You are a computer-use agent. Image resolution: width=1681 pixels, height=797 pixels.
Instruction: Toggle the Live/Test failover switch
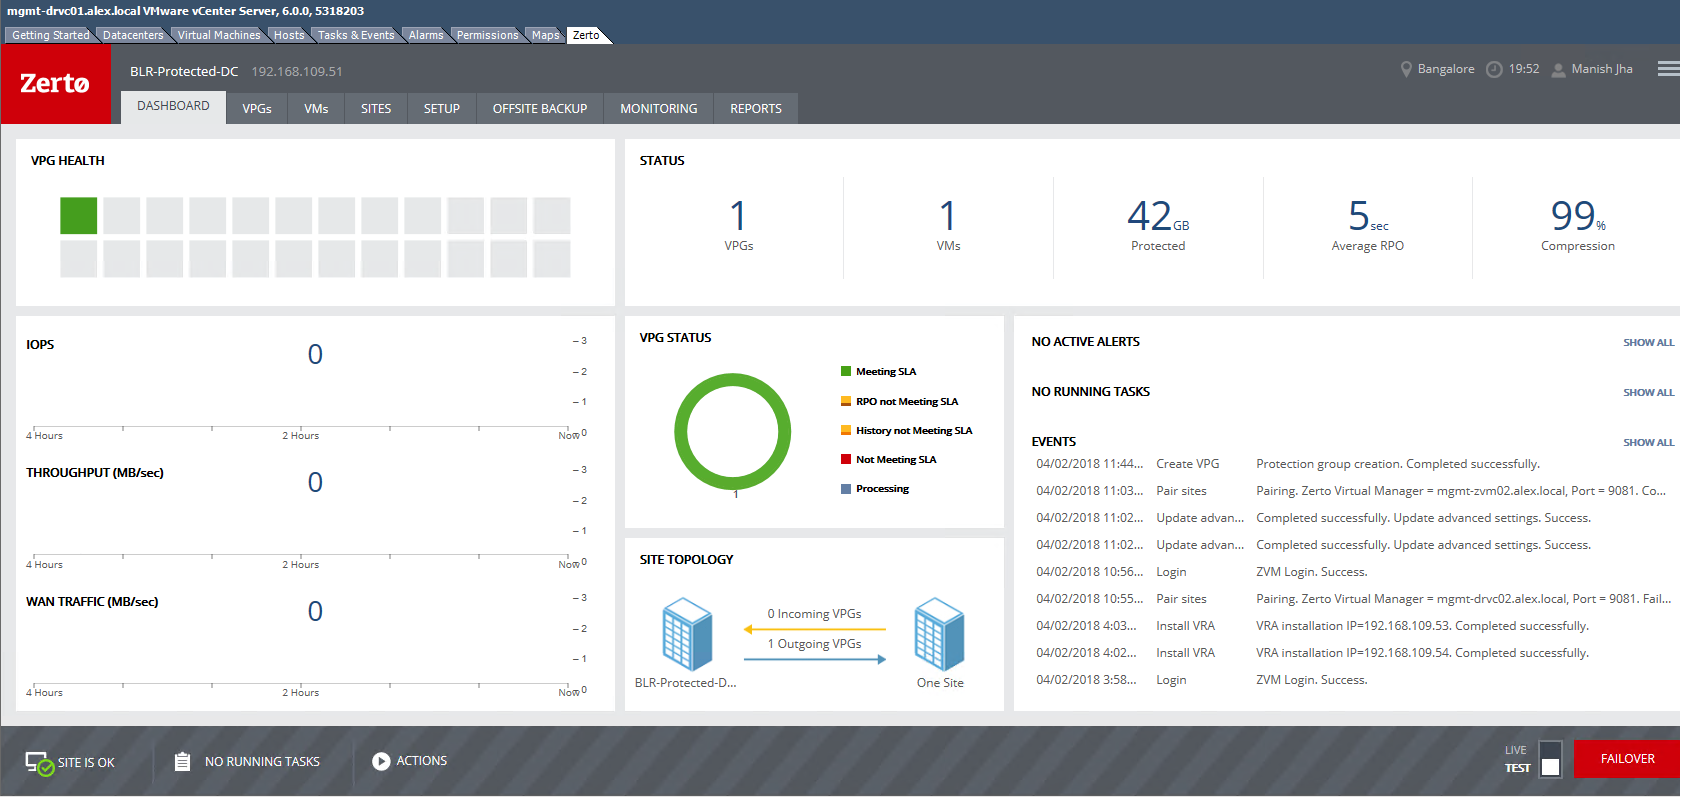(1550, 759)
